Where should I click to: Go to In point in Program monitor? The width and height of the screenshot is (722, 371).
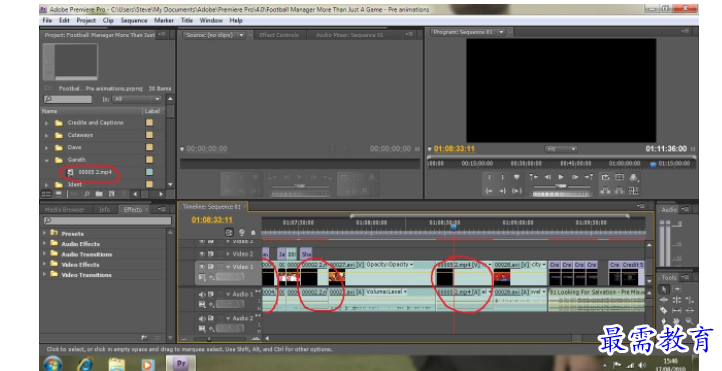coord(489,191)
